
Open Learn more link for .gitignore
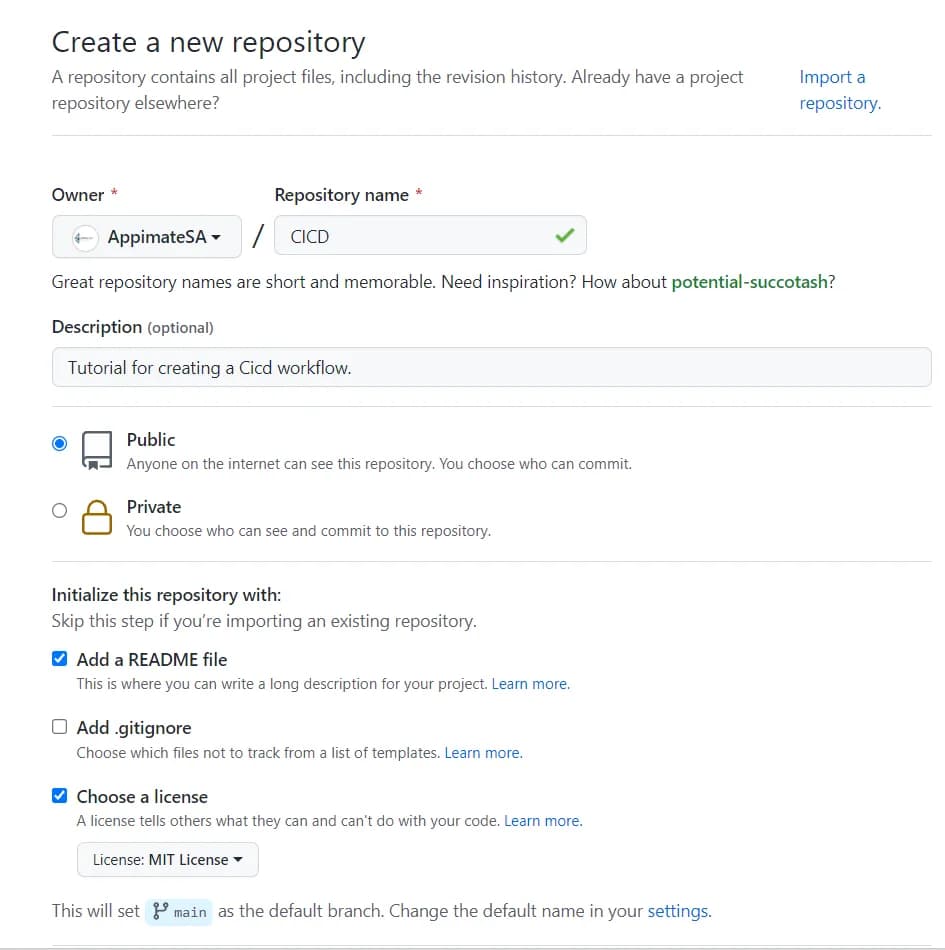pos(483,752)
